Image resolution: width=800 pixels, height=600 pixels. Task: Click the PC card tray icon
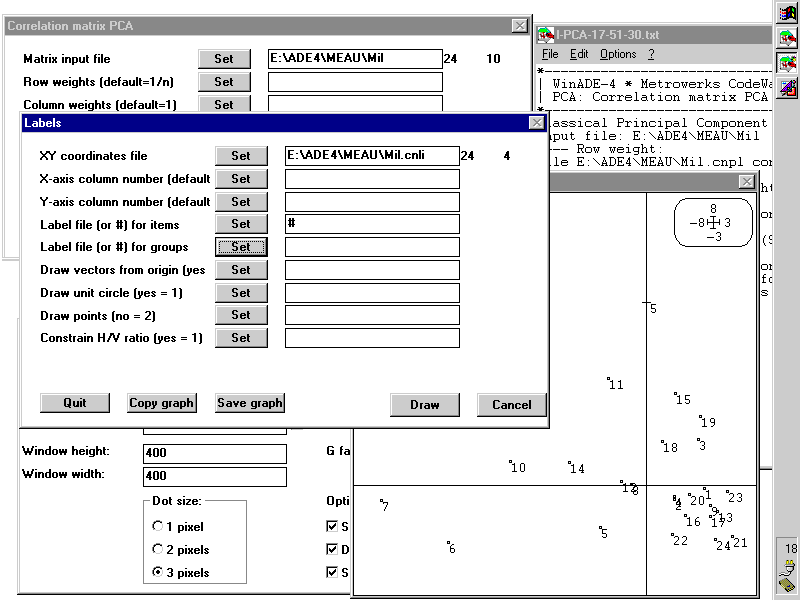point(789,584)
